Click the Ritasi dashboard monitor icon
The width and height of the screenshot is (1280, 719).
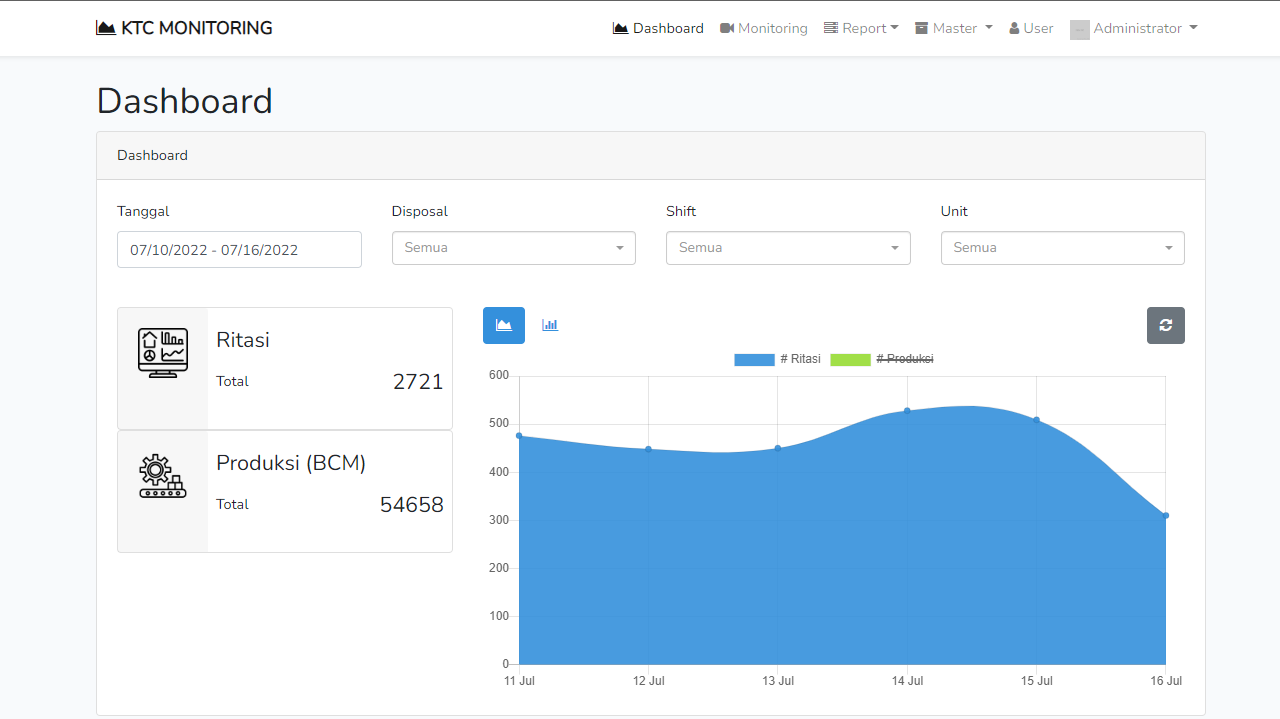[x=163, y=353]
